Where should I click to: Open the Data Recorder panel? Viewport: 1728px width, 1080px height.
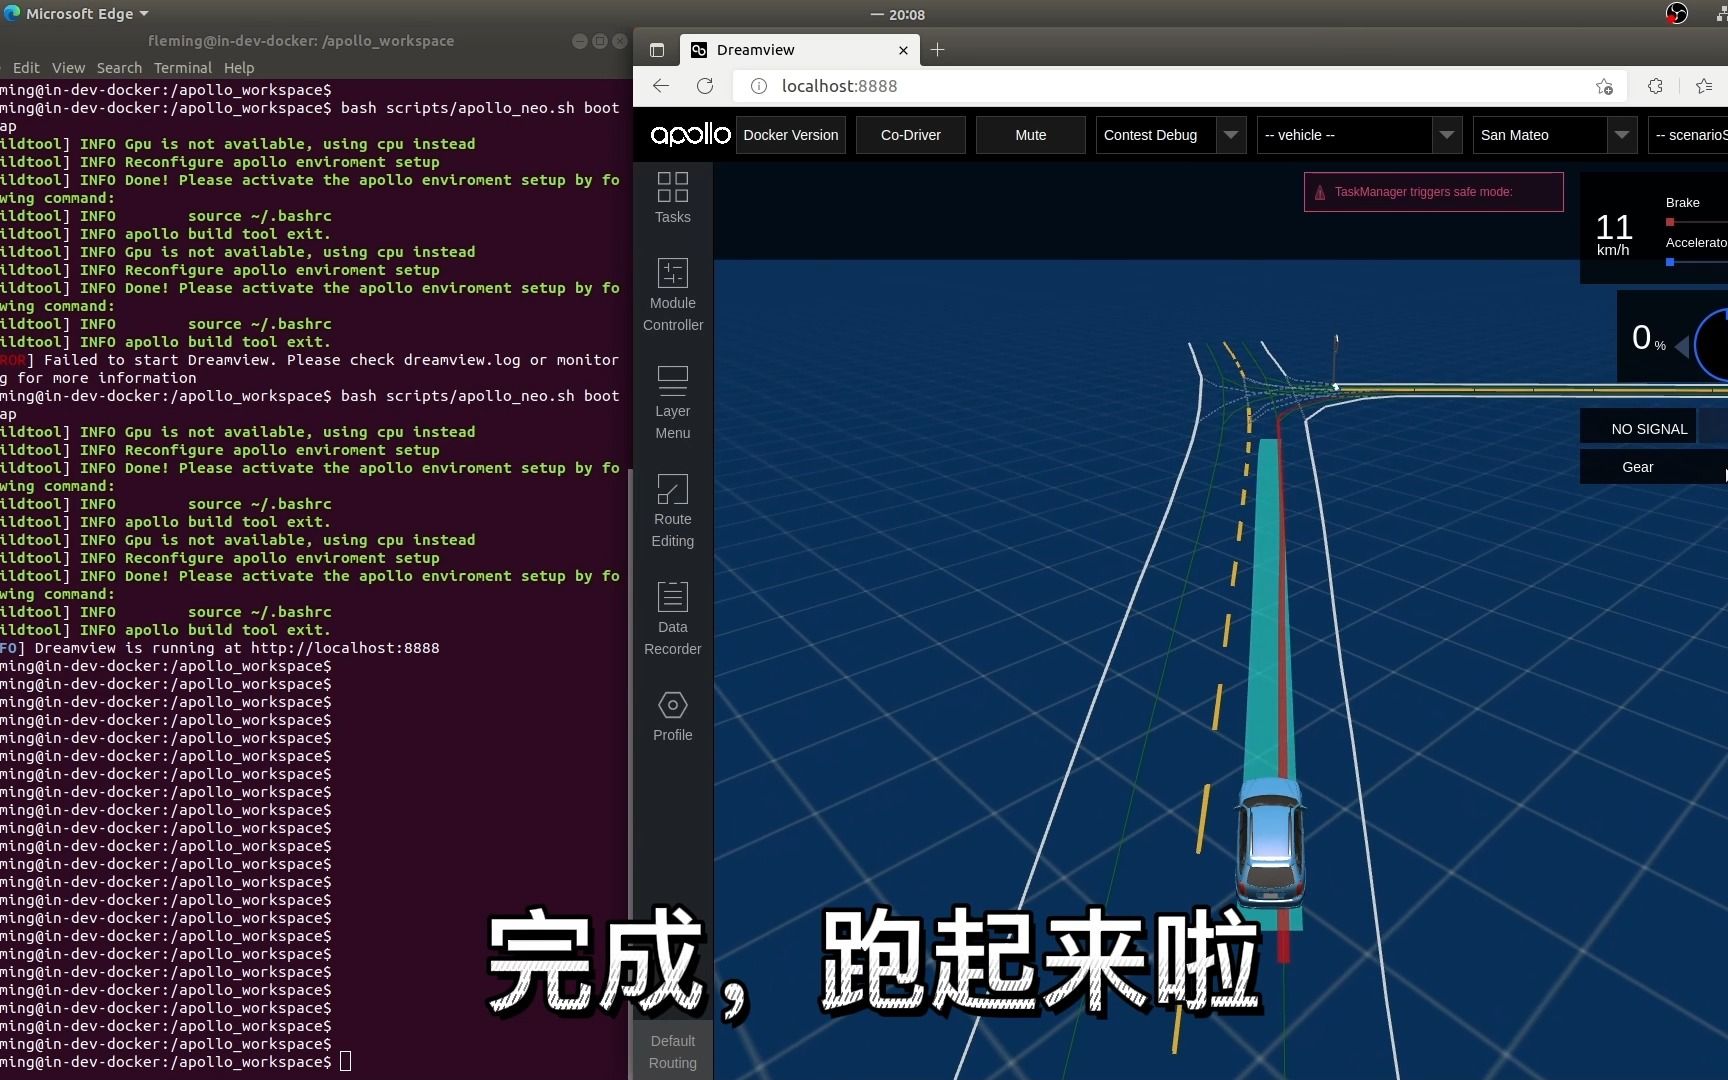pyautogui.click(x=672, y=619)
